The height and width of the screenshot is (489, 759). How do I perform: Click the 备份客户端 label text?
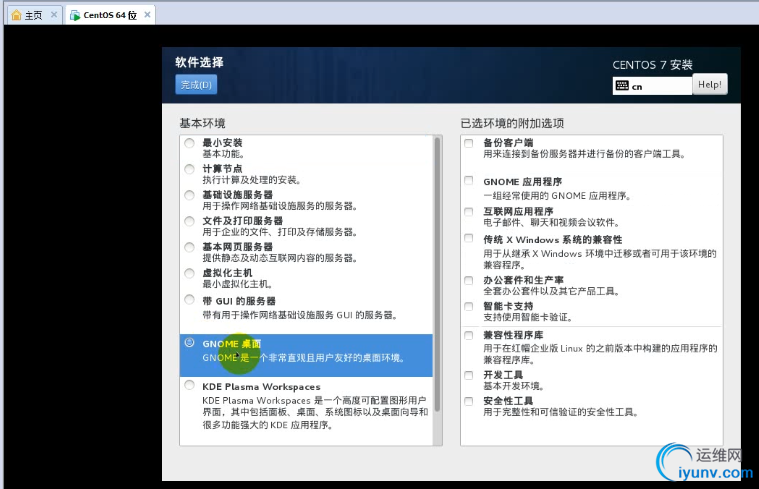[x=508, y=143]
